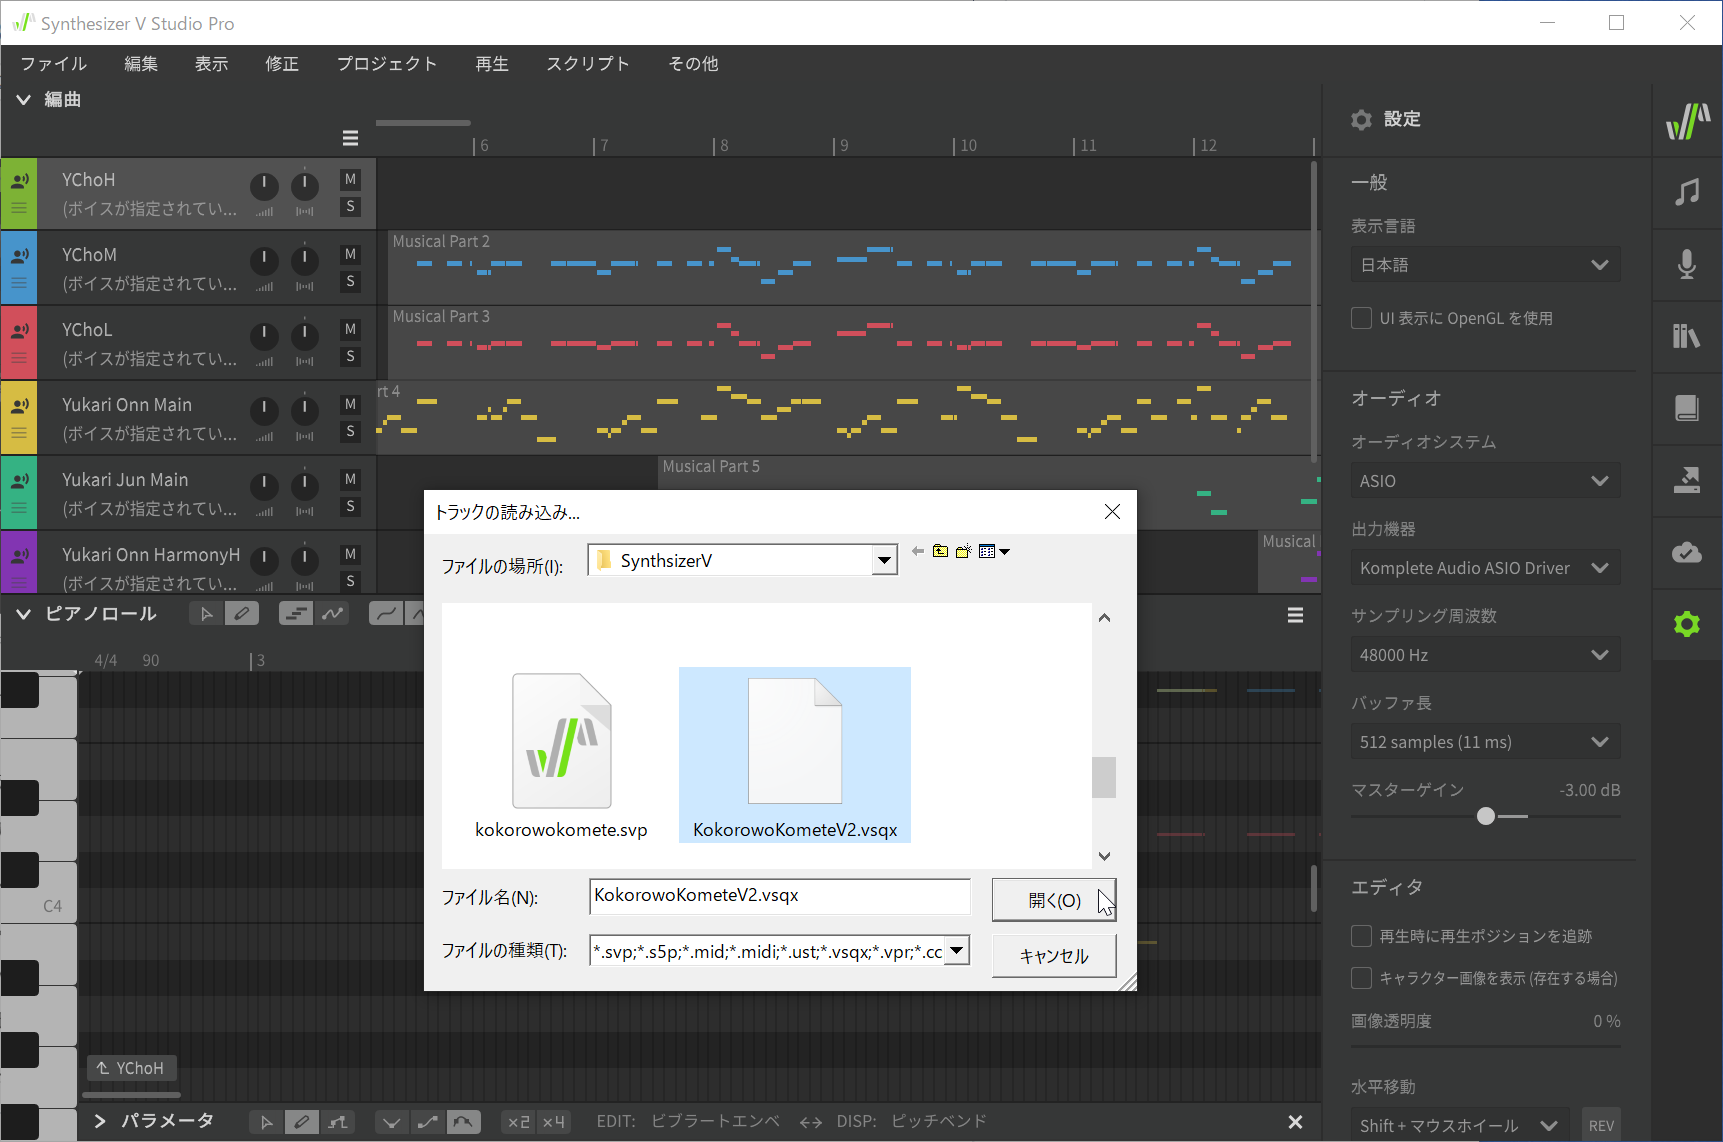The height and width of the screenshot is (1142, 1723).
Task: Open the audio system dropdown showing ASIO
Action: click(x=1485, y=481)
